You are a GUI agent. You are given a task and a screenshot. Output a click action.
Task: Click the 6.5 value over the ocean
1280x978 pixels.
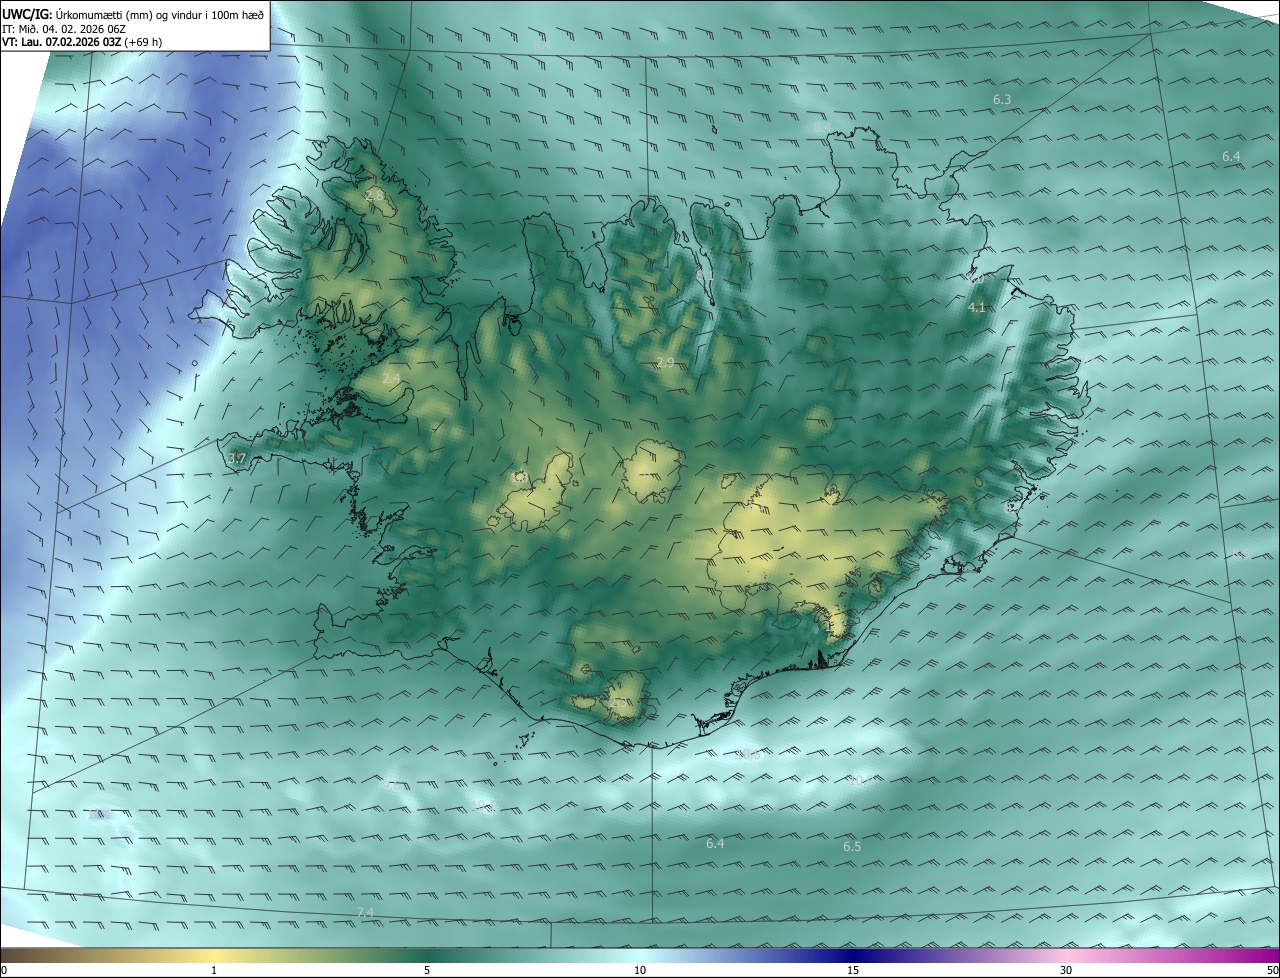[852, 847]
